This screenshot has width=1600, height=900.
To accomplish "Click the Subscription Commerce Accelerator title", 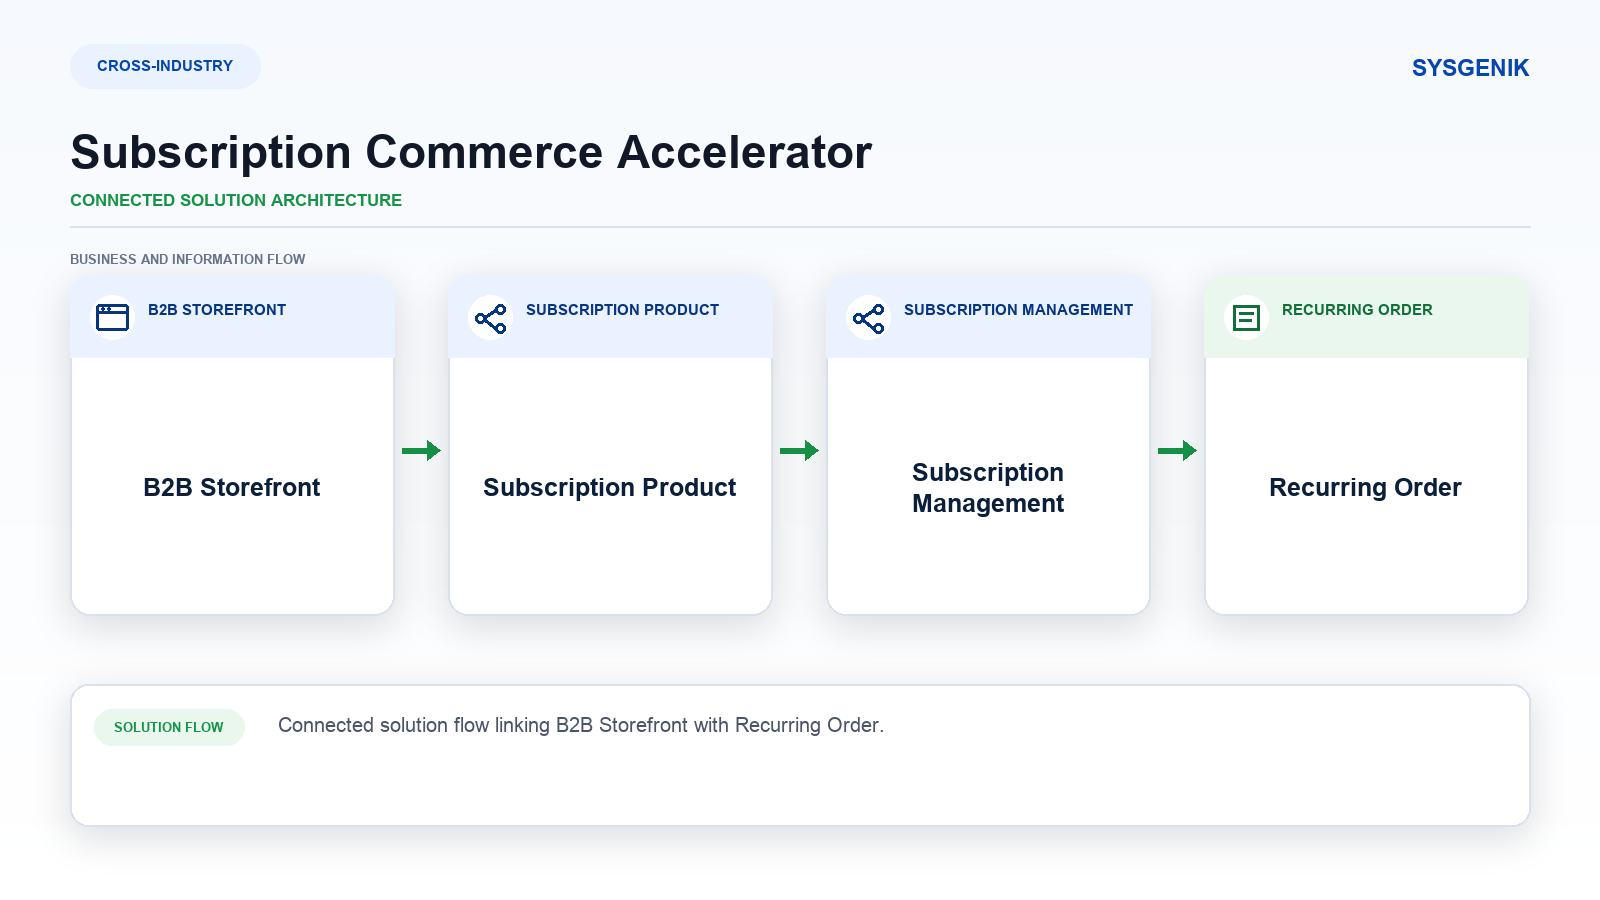I will (471, 152).
